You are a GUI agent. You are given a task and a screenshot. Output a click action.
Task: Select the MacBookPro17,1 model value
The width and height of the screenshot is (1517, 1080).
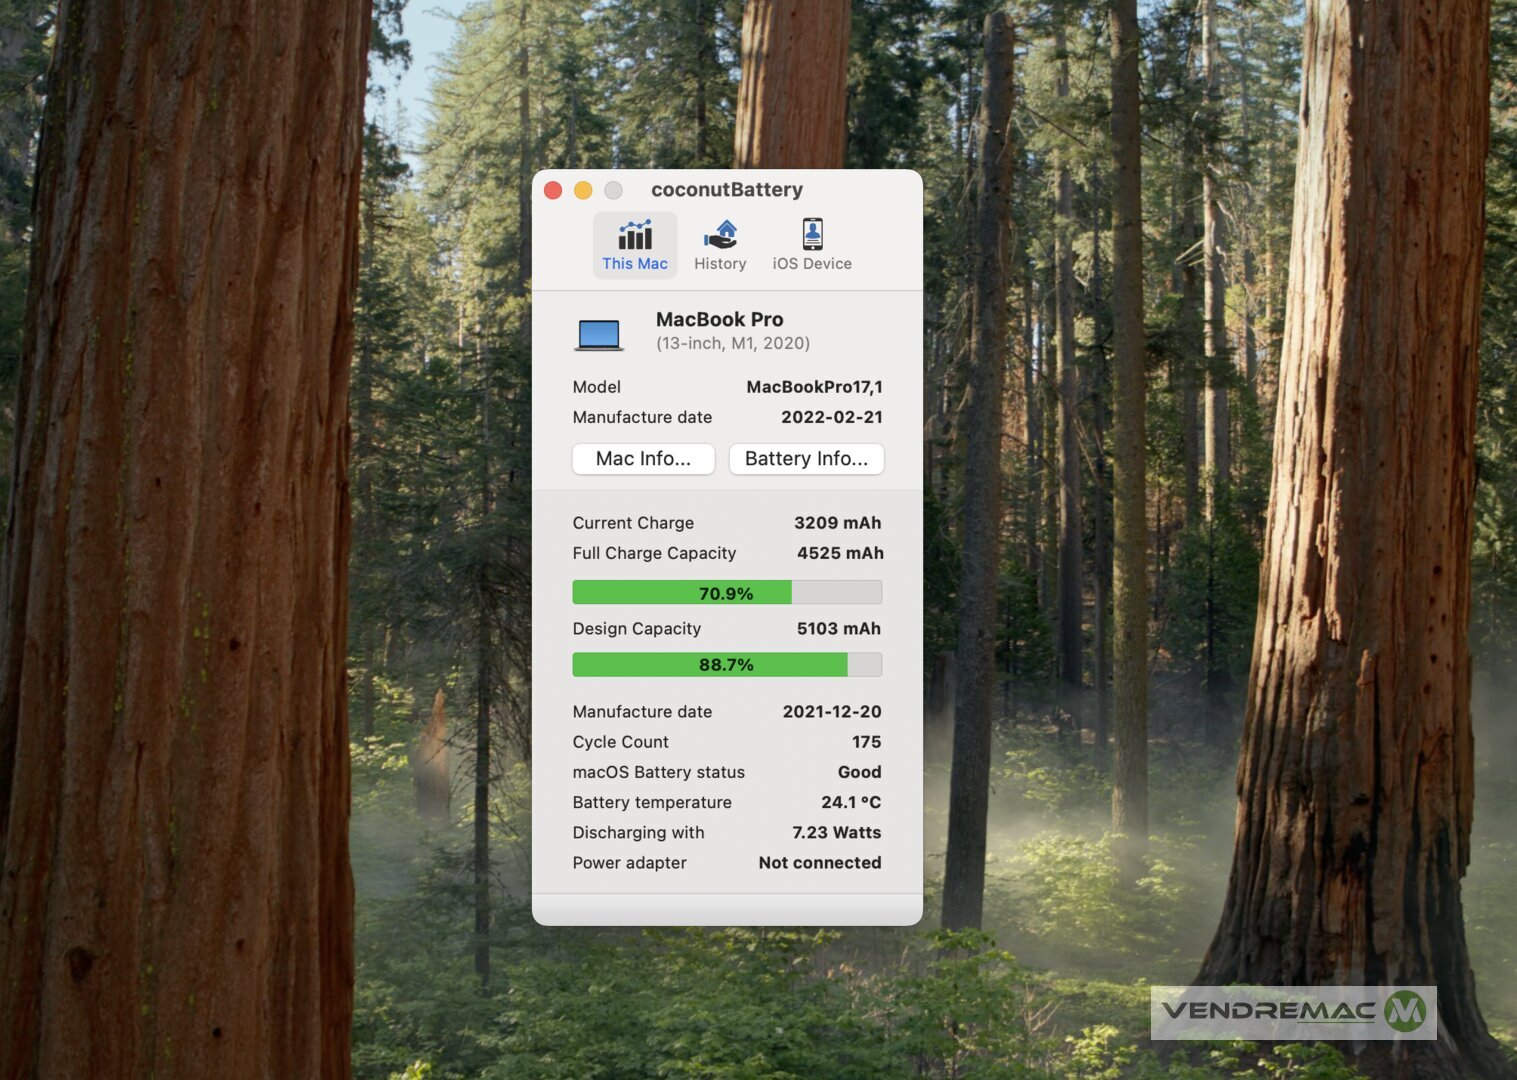814,387
